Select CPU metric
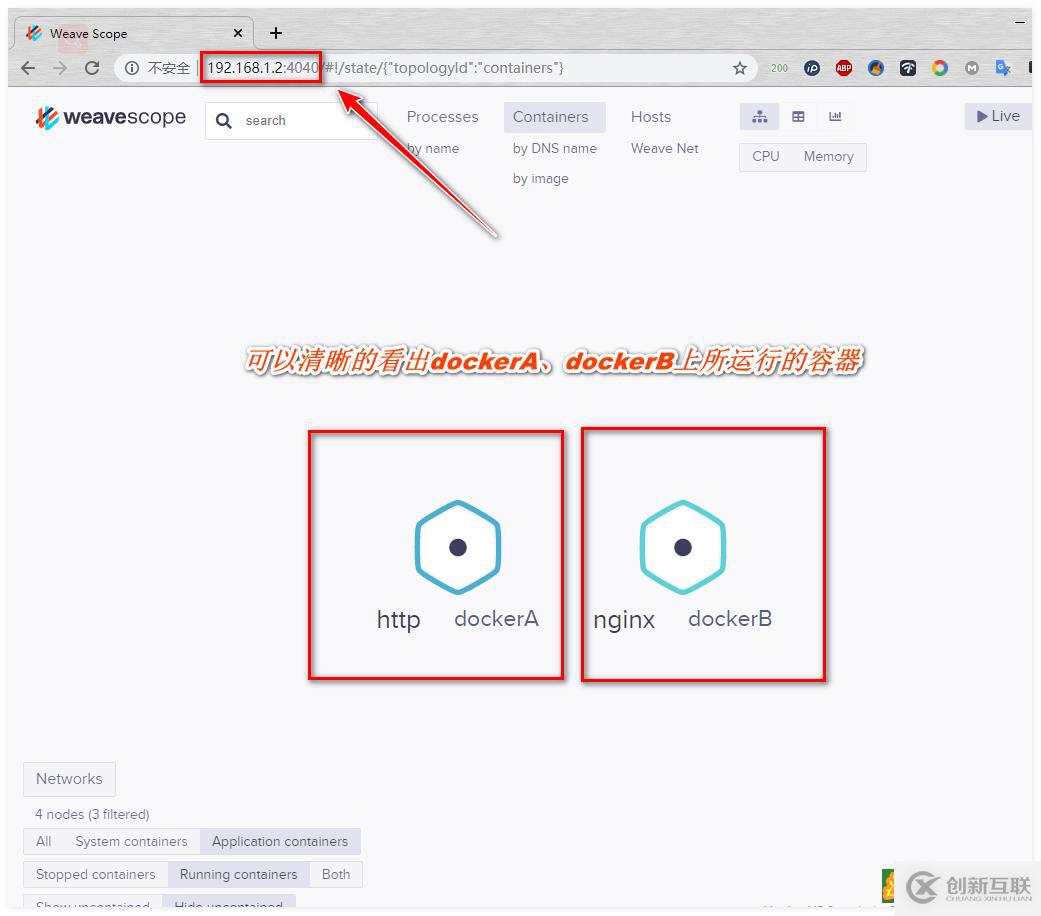1041x916 pixels. pos(765,157)
